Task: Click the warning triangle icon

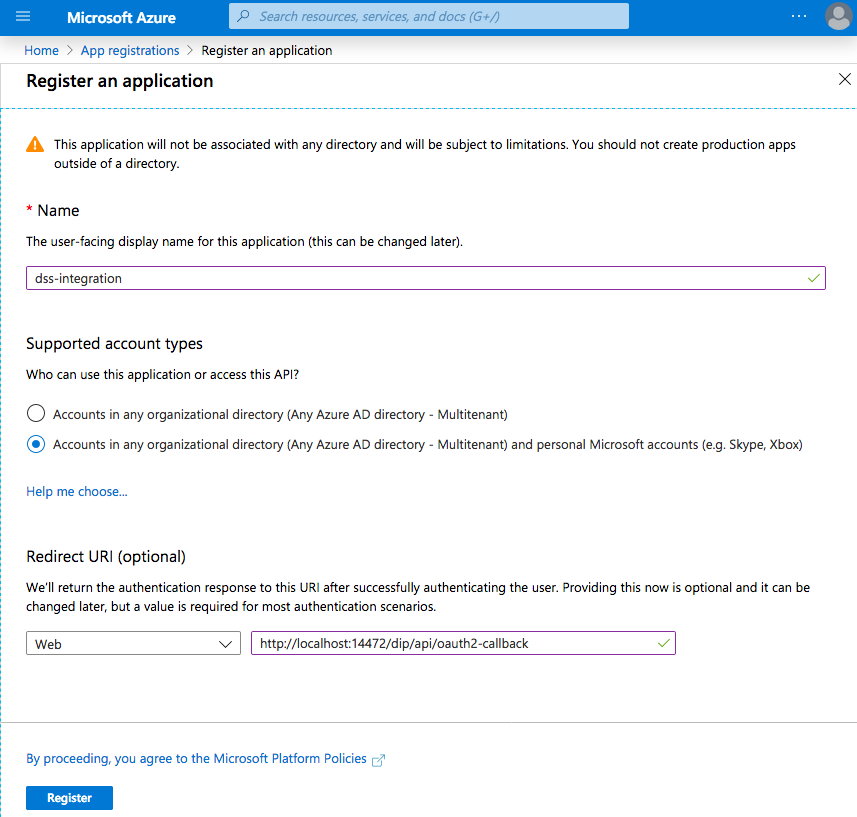Action: (36, 144)
